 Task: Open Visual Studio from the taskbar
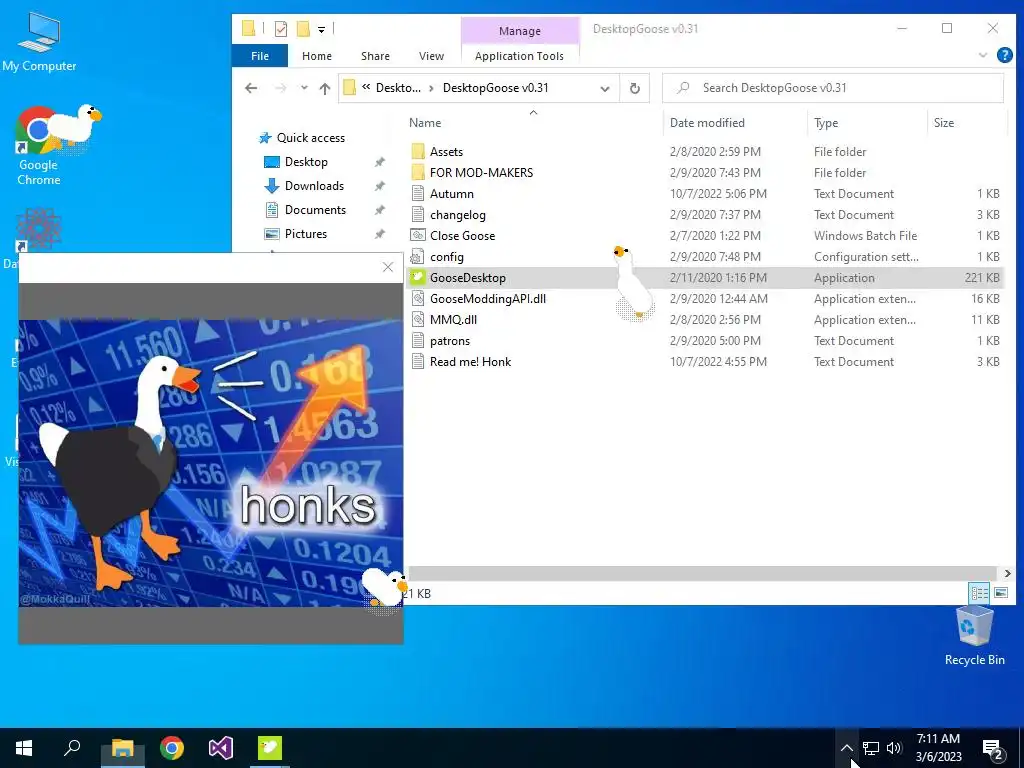coord(221,748)
